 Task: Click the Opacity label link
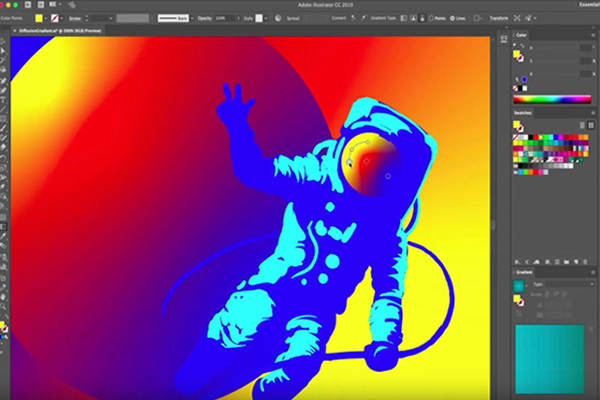click(205, 18)
